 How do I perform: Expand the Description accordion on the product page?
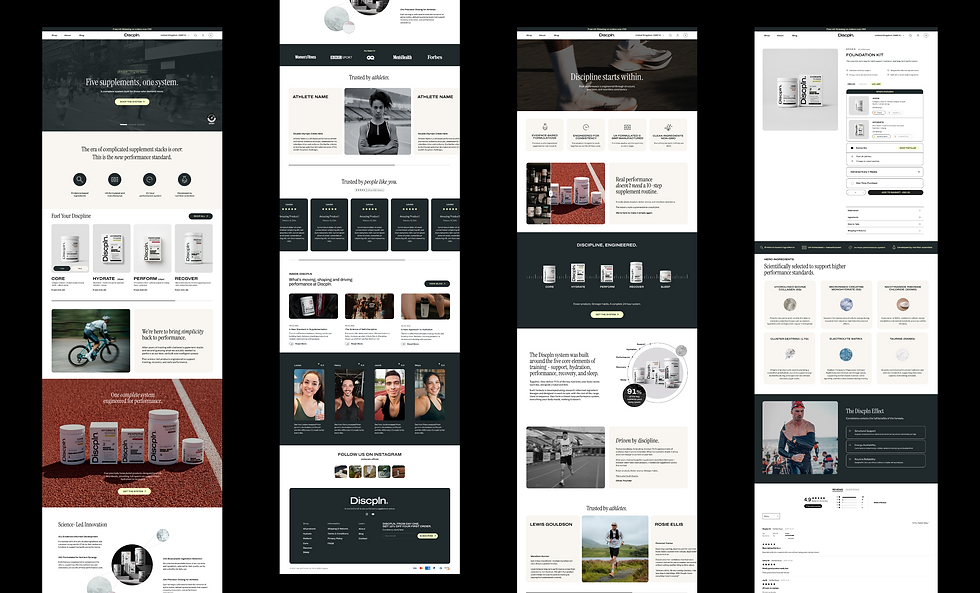tap(884, 211)
